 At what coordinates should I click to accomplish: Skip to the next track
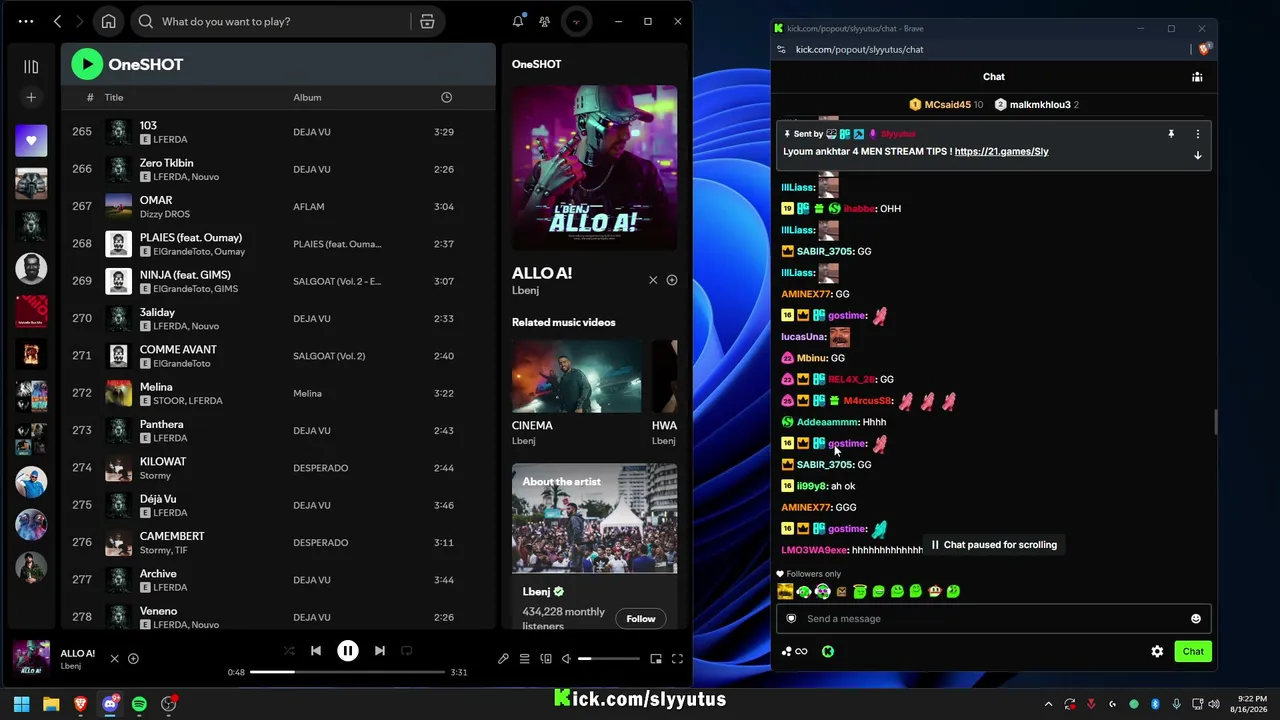[x=380, y=651]
